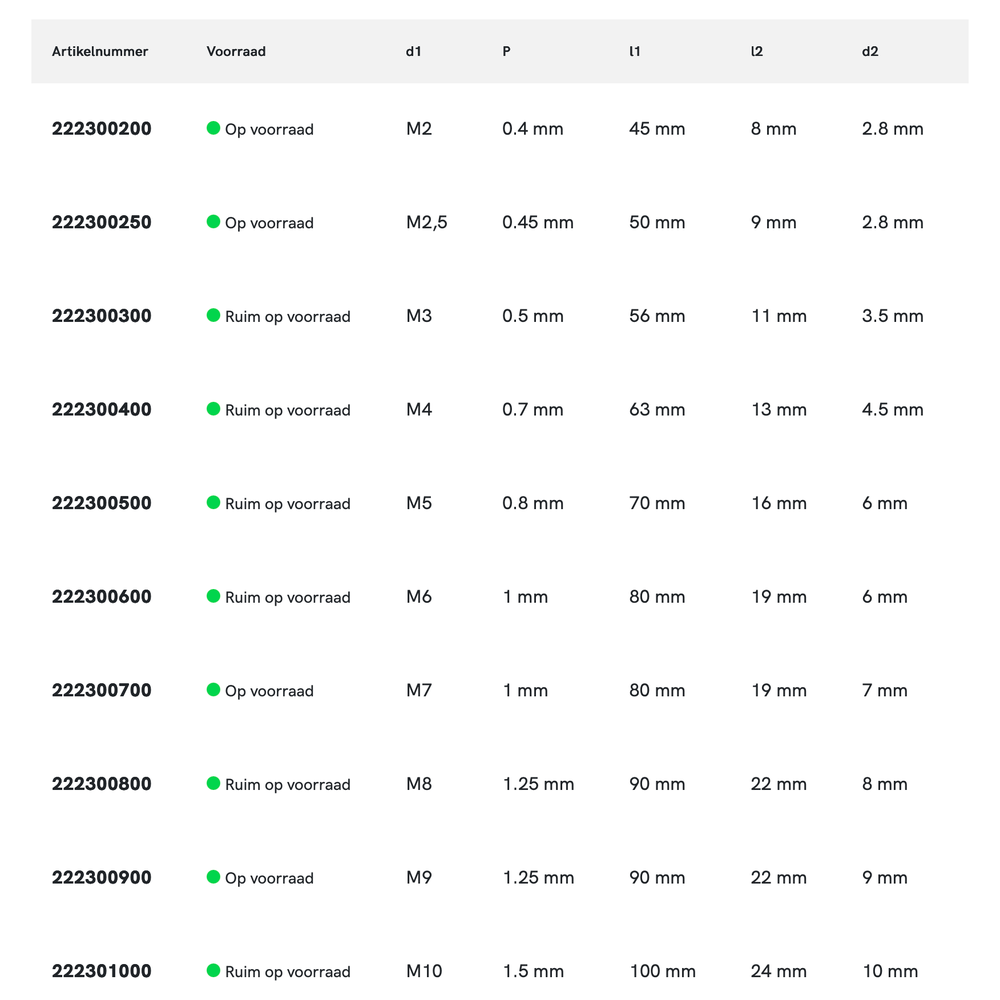Click the green stock dot for 222300700
The height and width of the screenshot is (1000, 1000).
(x=213, y=690)
